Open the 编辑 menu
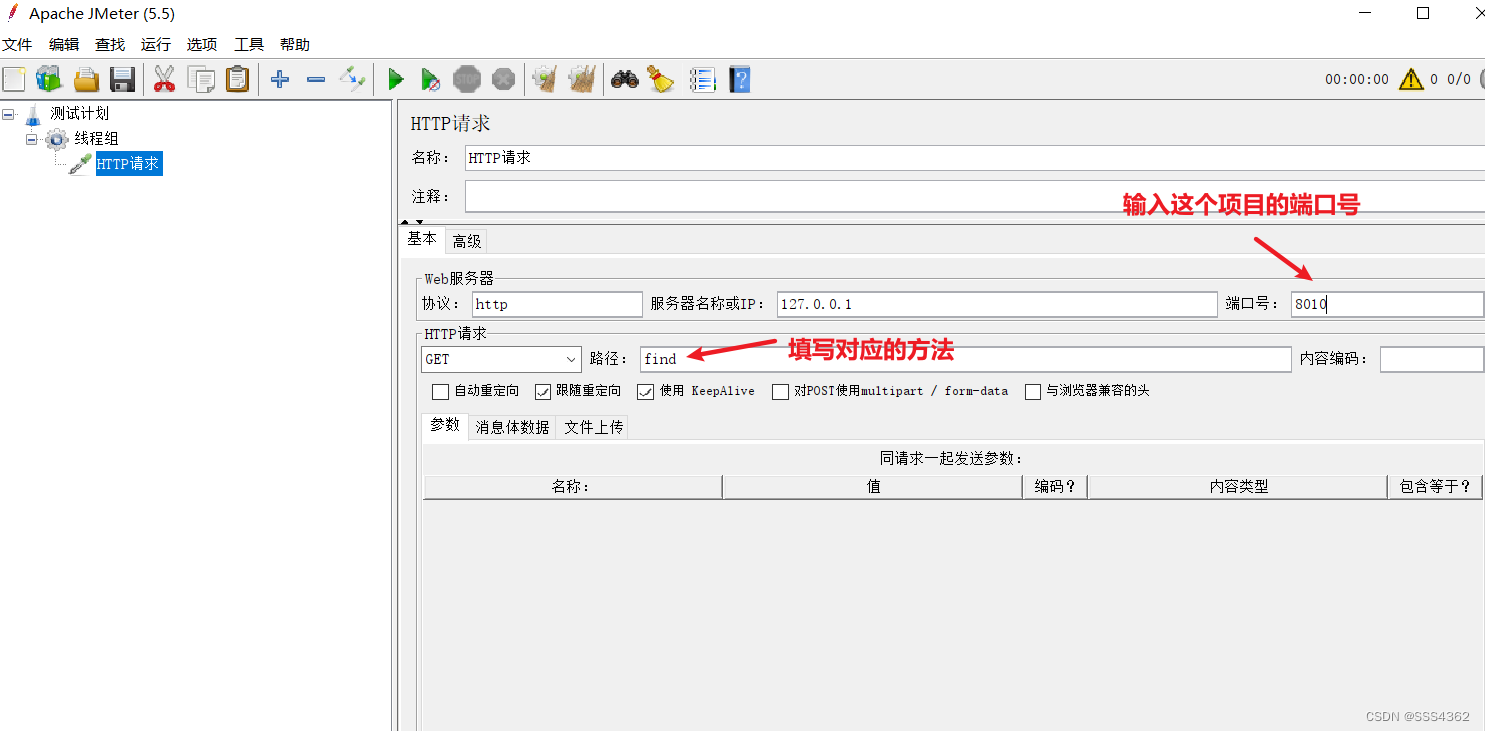 64,45
